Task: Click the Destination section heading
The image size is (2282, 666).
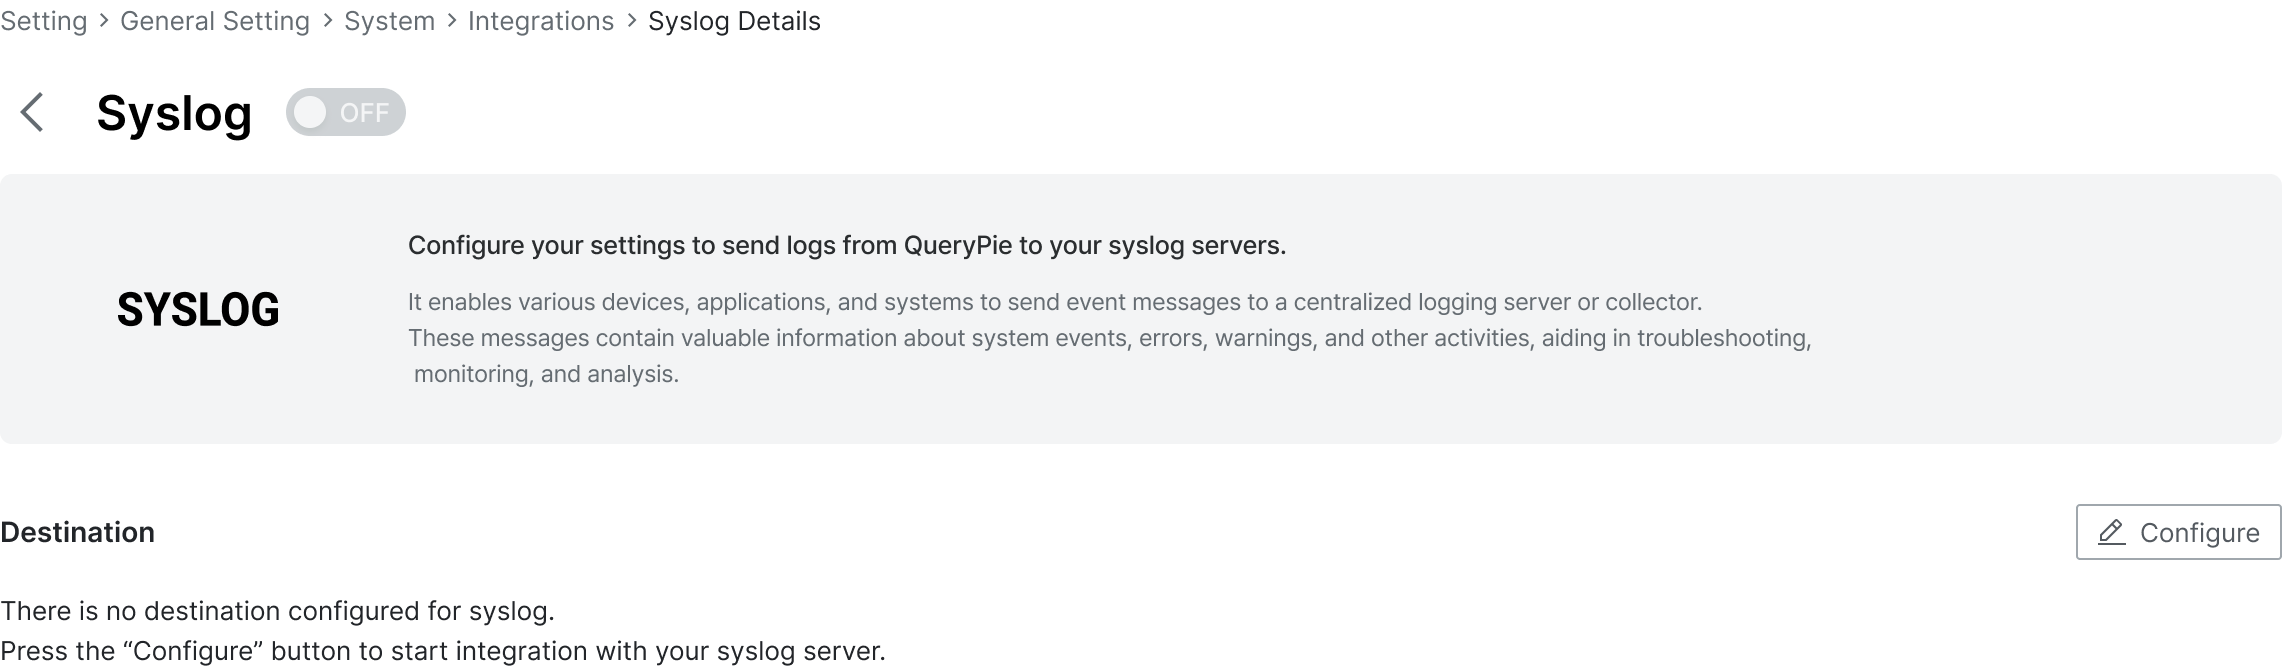Action: tap(77, 532)
